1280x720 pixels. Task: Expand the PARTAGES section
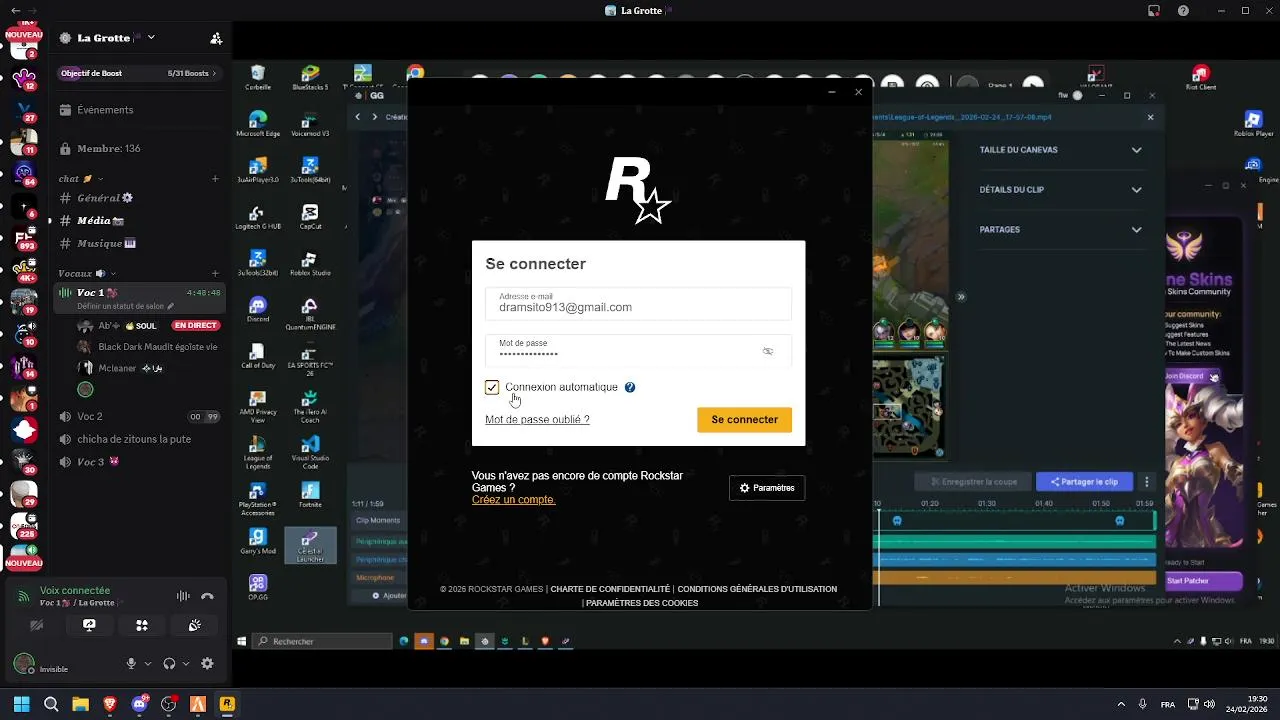[1060, 230]
